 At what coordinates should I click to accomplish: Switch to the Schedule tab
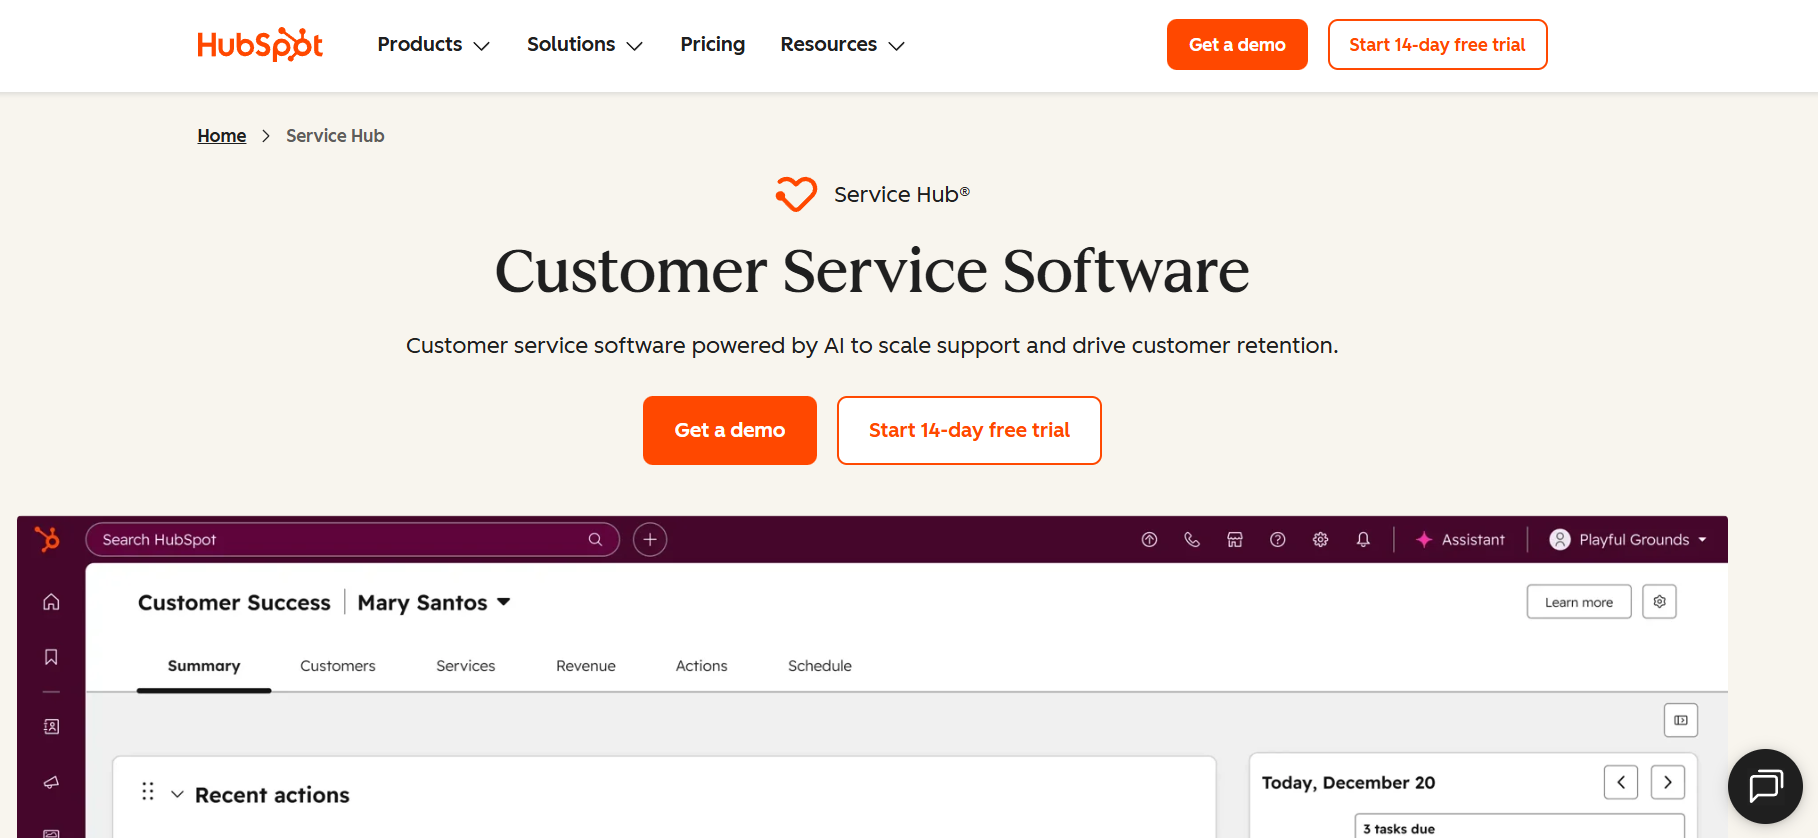pyautogui.click(x=820, y=666)
